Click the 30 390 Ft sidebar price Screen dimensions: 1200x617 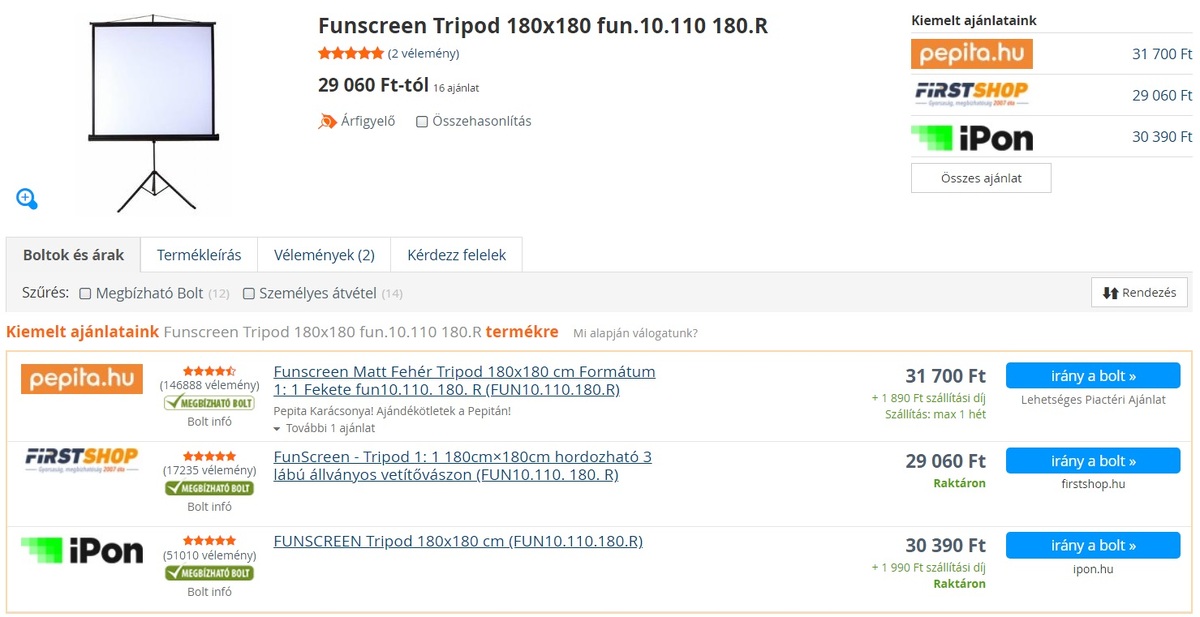(x=1162, y=137)
